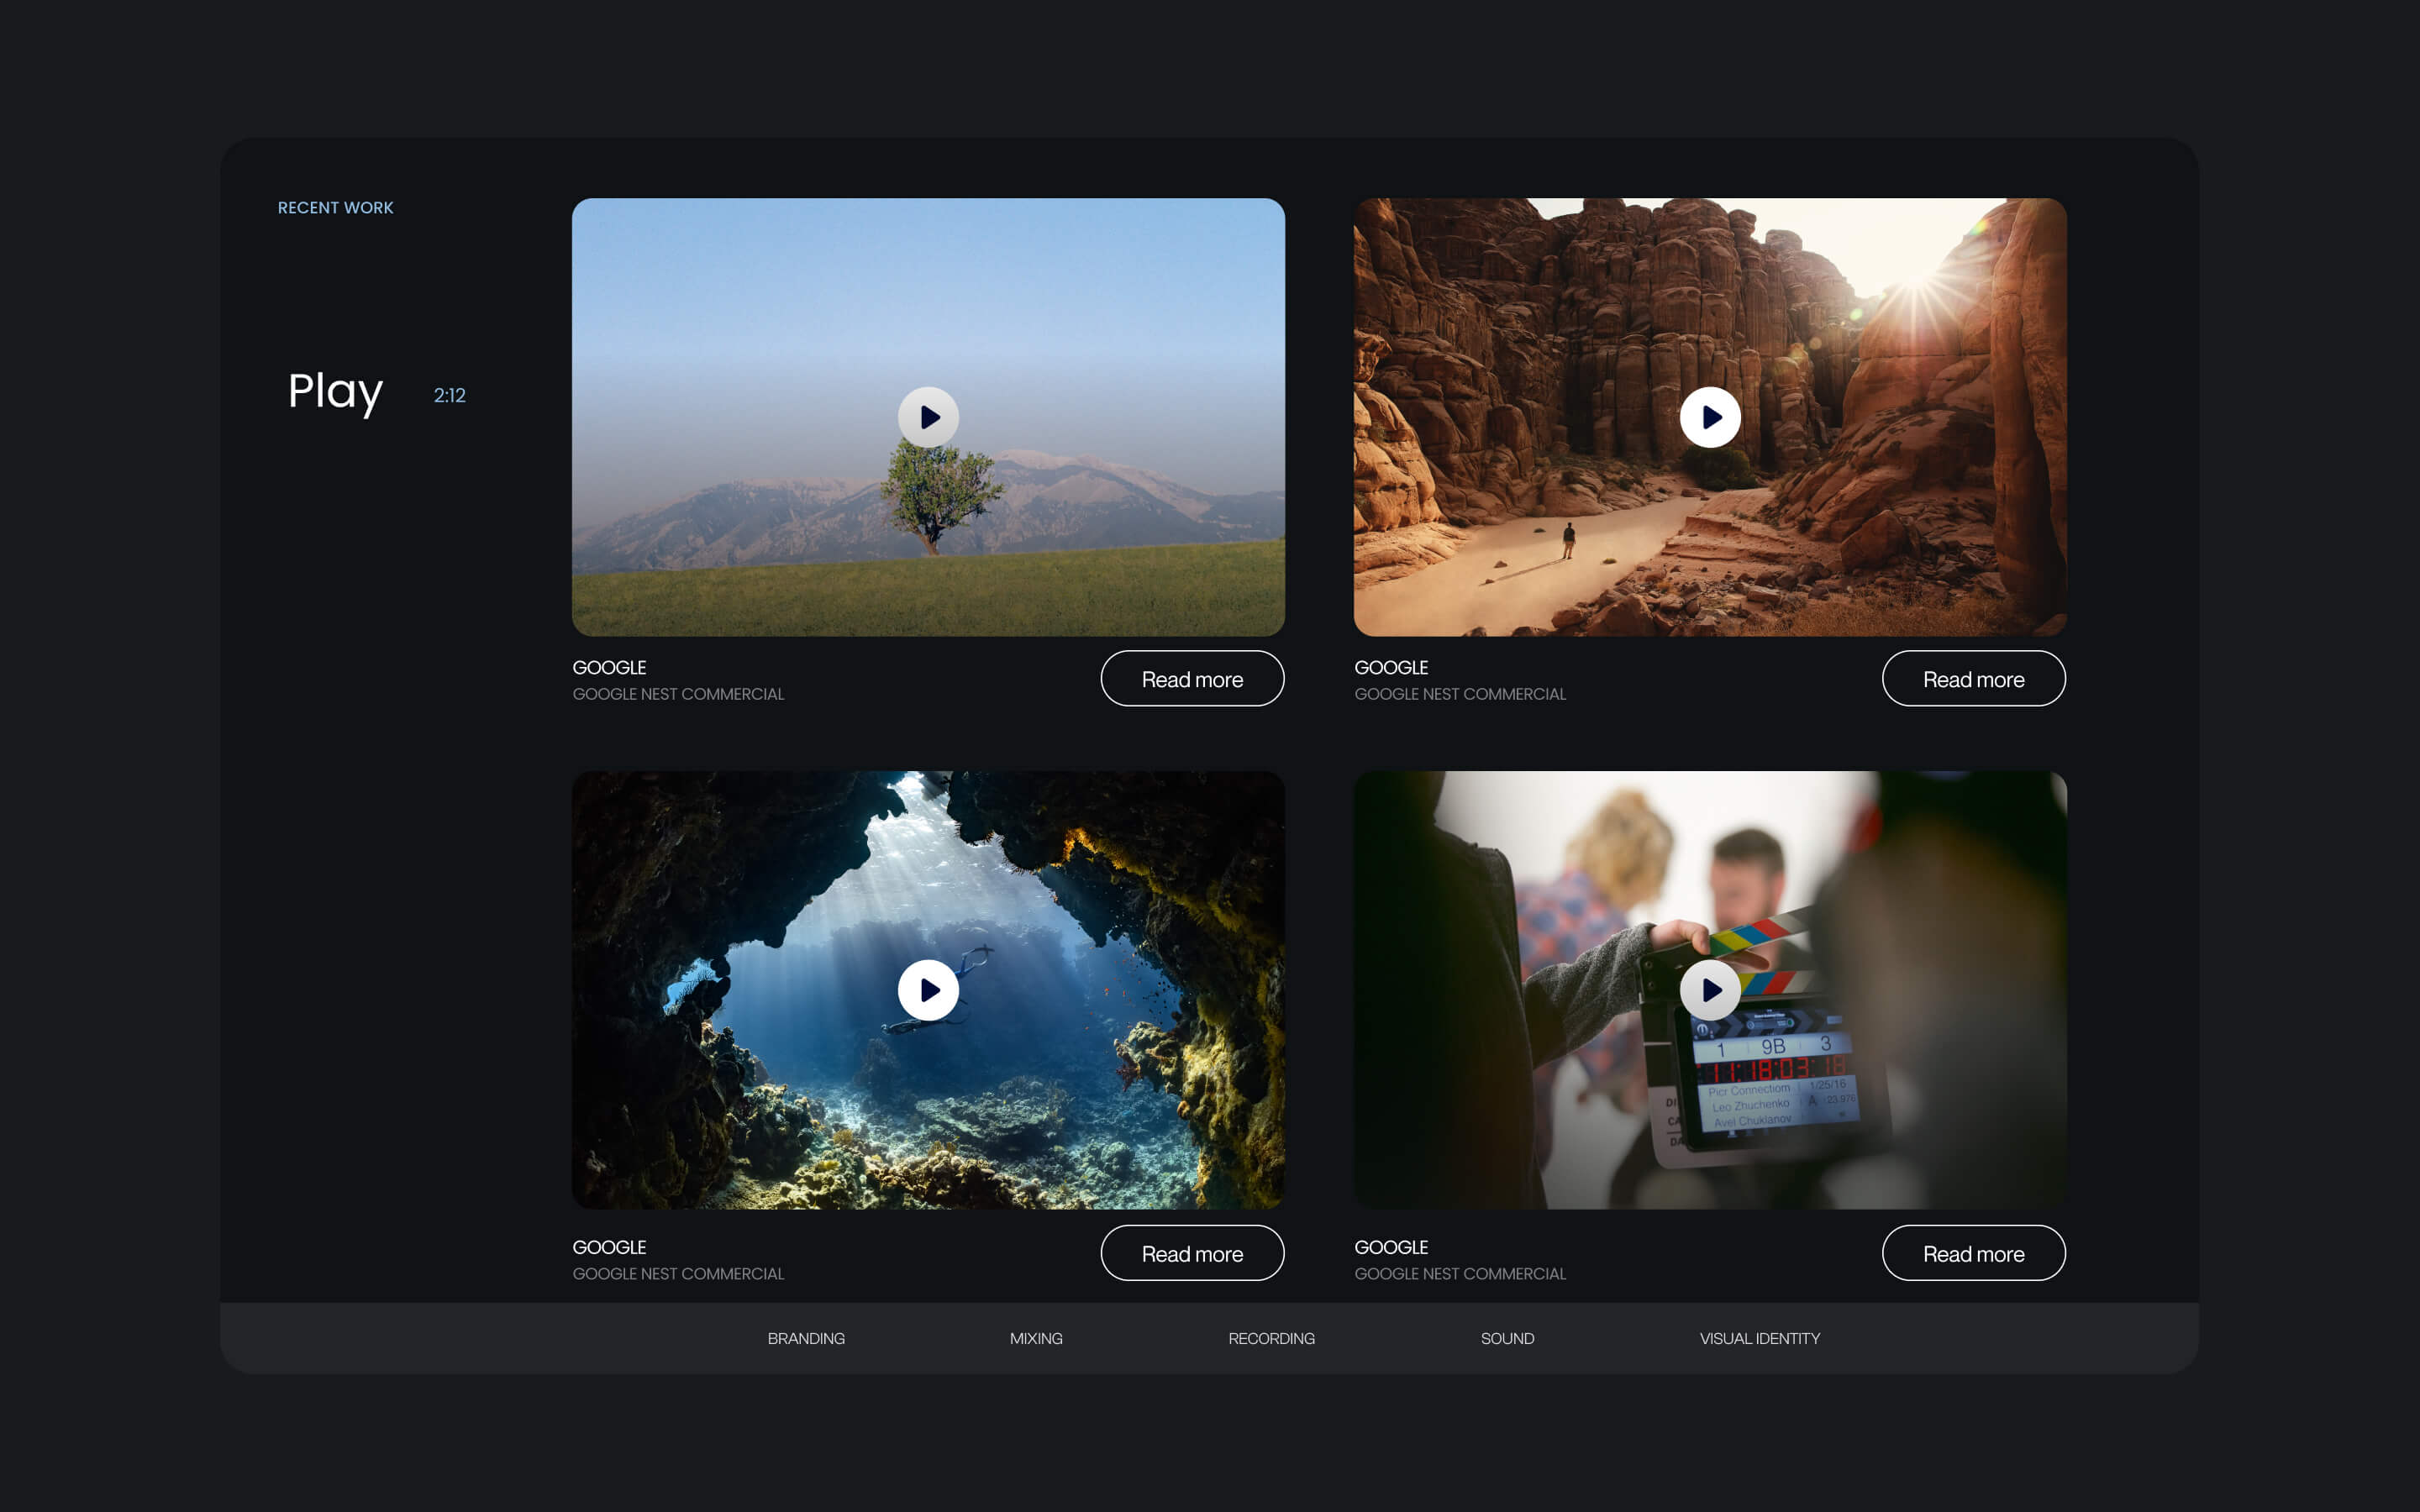Select RECORDING in the bottom navigation
This screenshot has width=2420, height=1512.
[1271, 1338]
